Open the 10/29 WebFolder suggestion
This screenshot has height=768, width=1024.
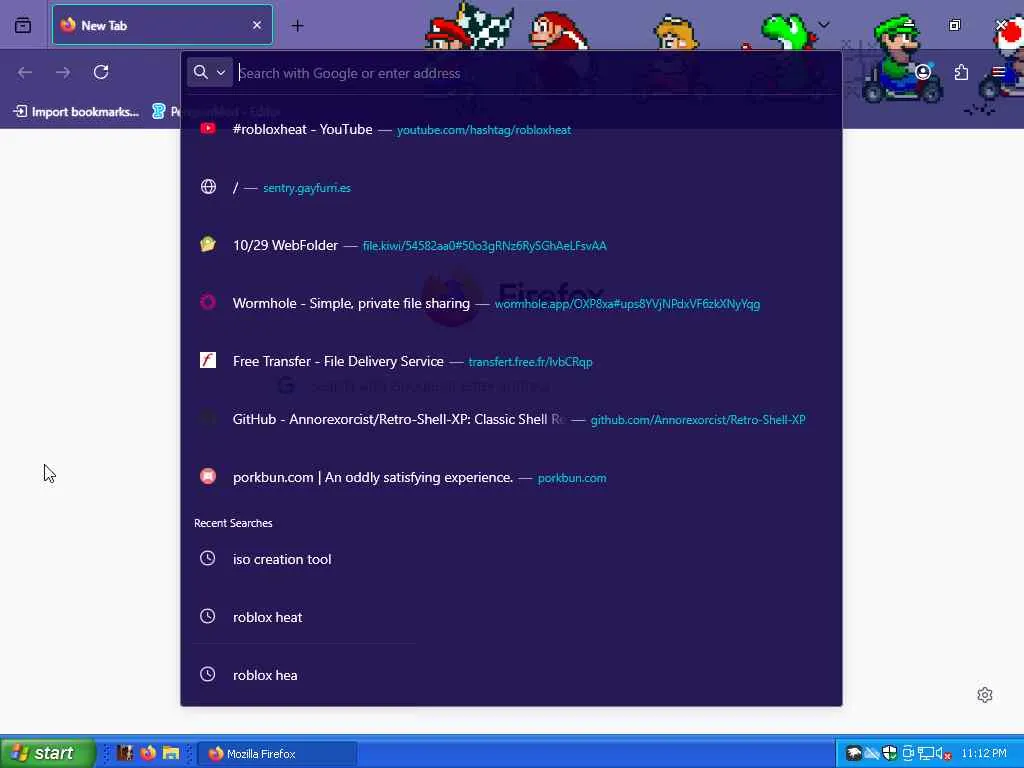pyautogui.click(x=511, y=246)
